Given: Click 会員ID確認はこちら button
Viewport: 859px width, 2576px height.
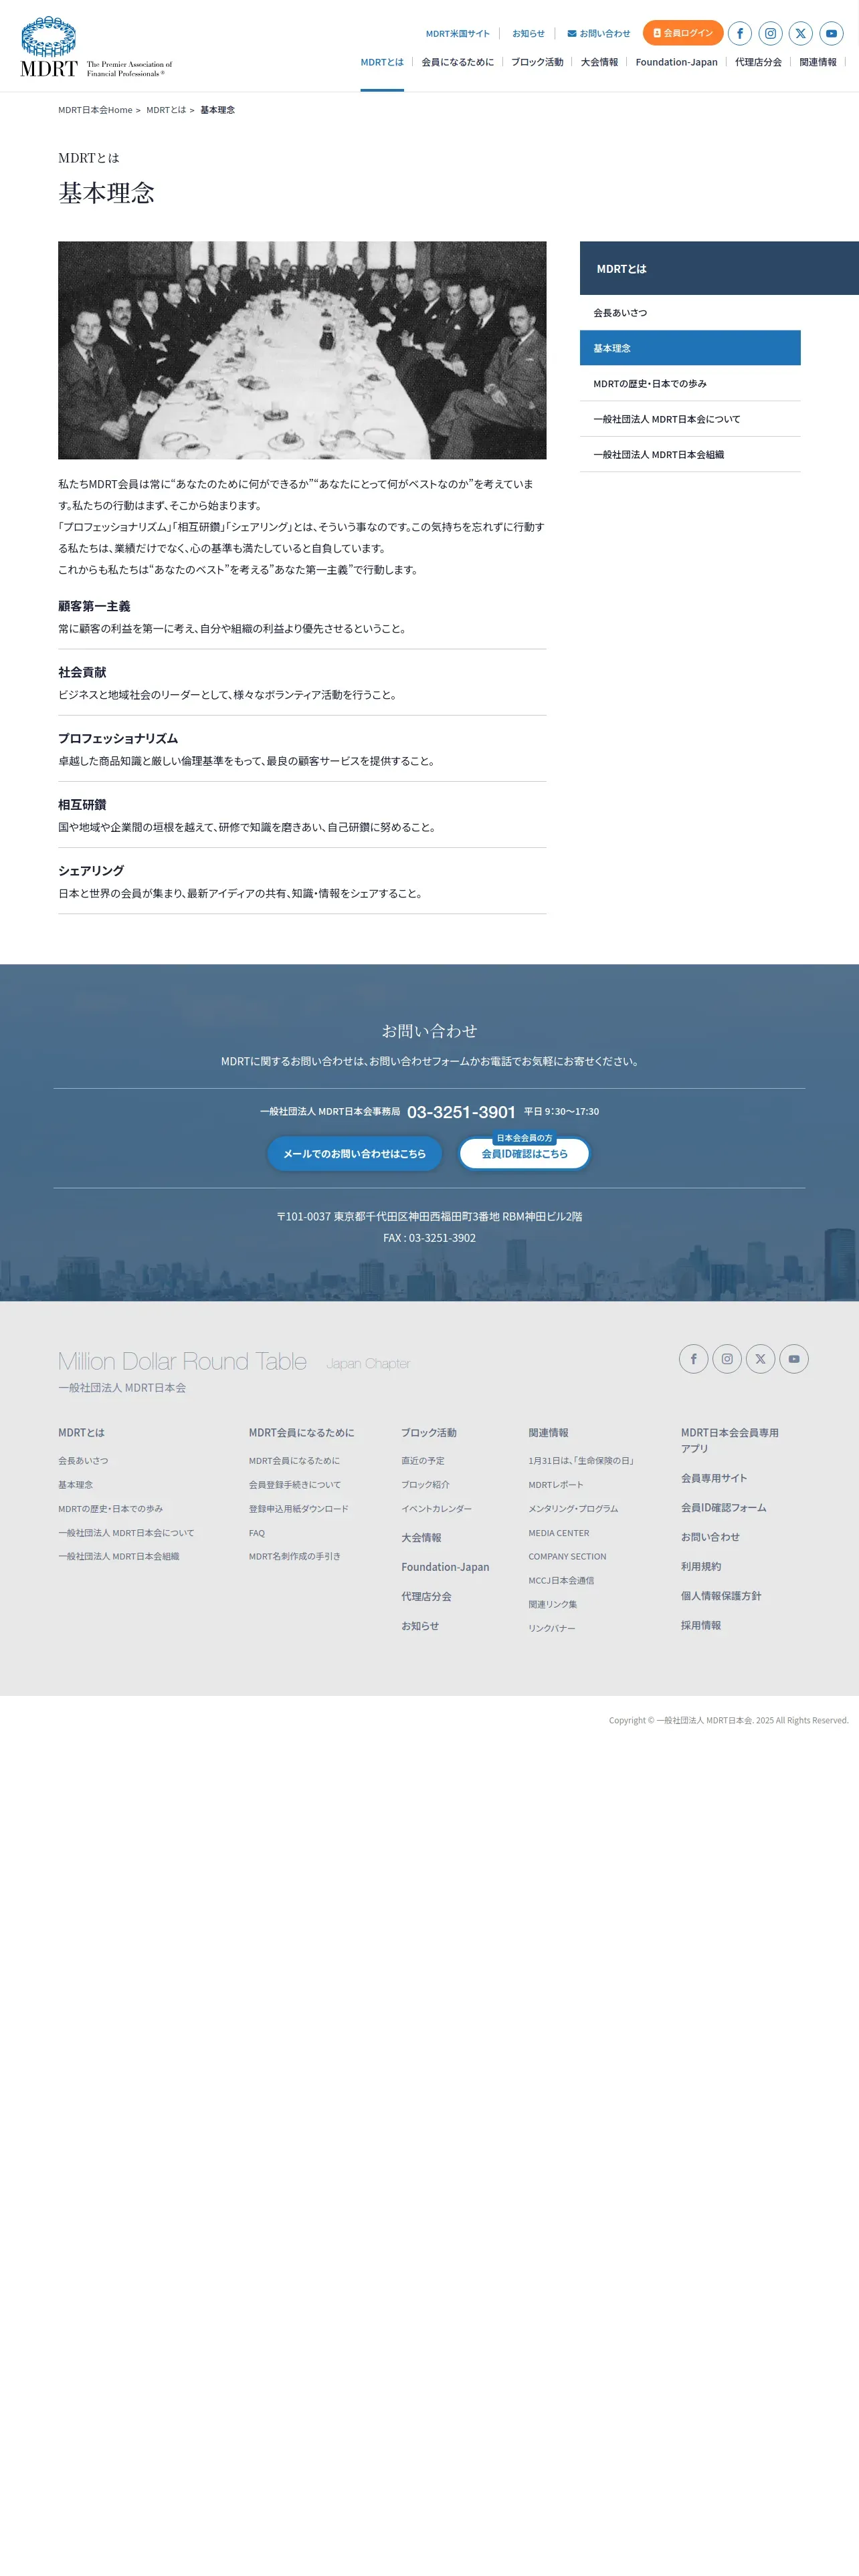Looking at the screenshot, I should coord(524,1153).
